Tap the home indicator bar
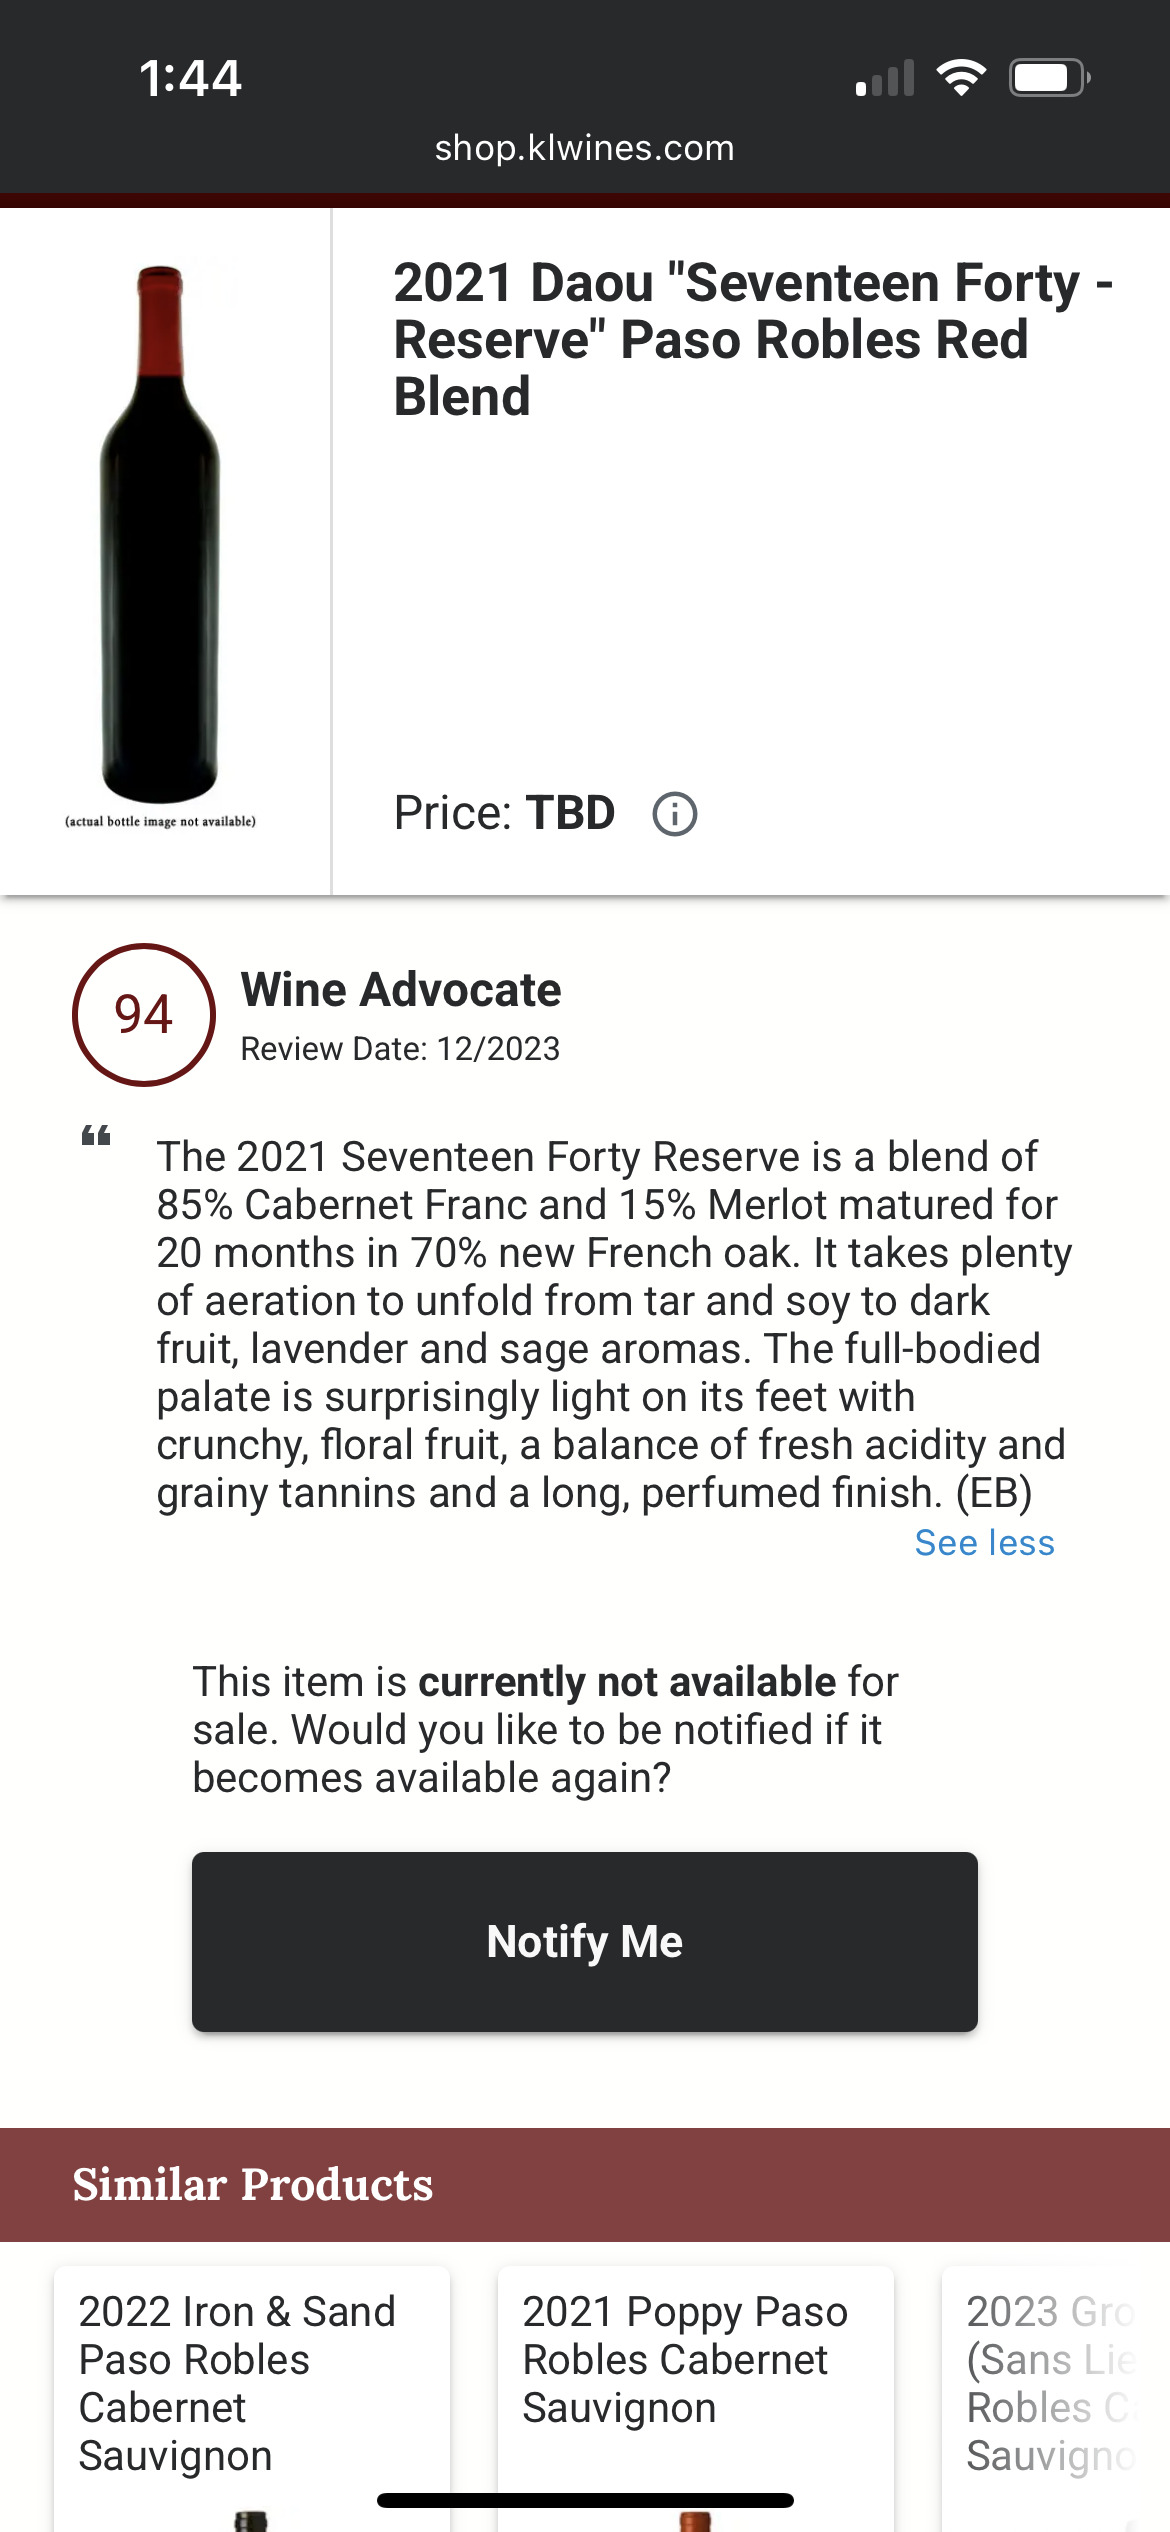1170x2532 pixels. [585, 2500]
